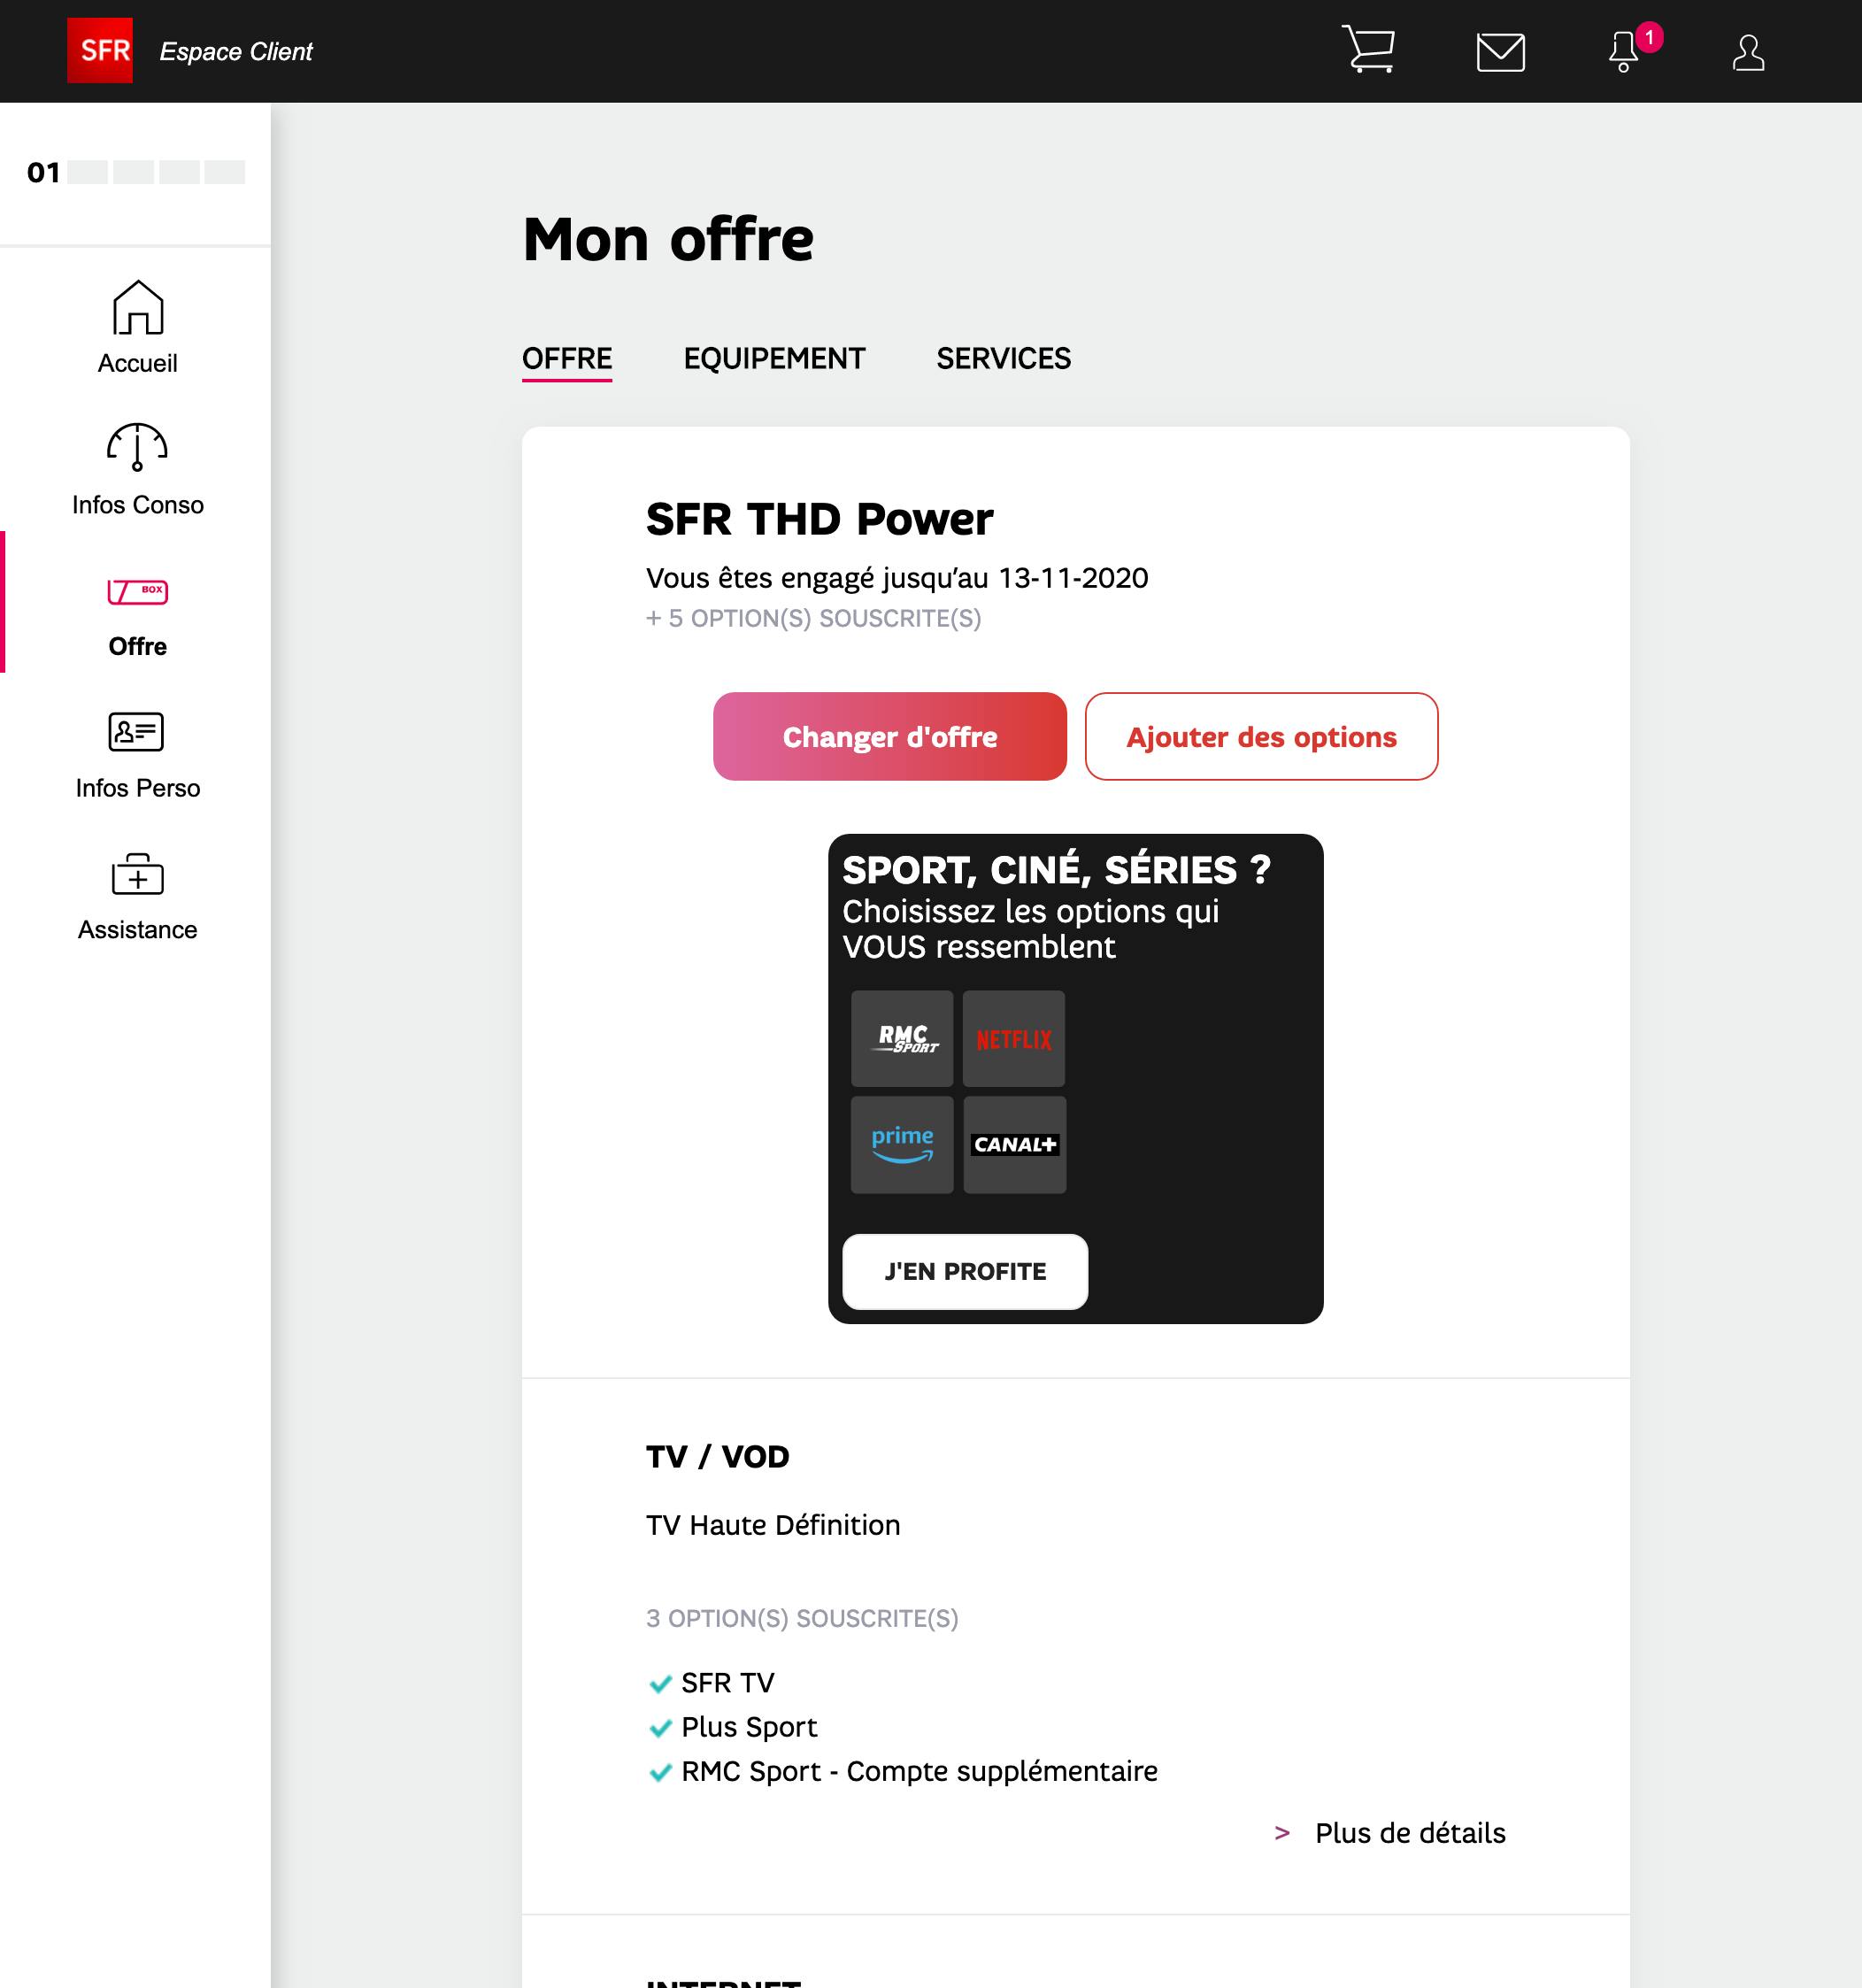Check the notifications bell
Viewport: 1862px width, 1988px height.
[1624, 52]
